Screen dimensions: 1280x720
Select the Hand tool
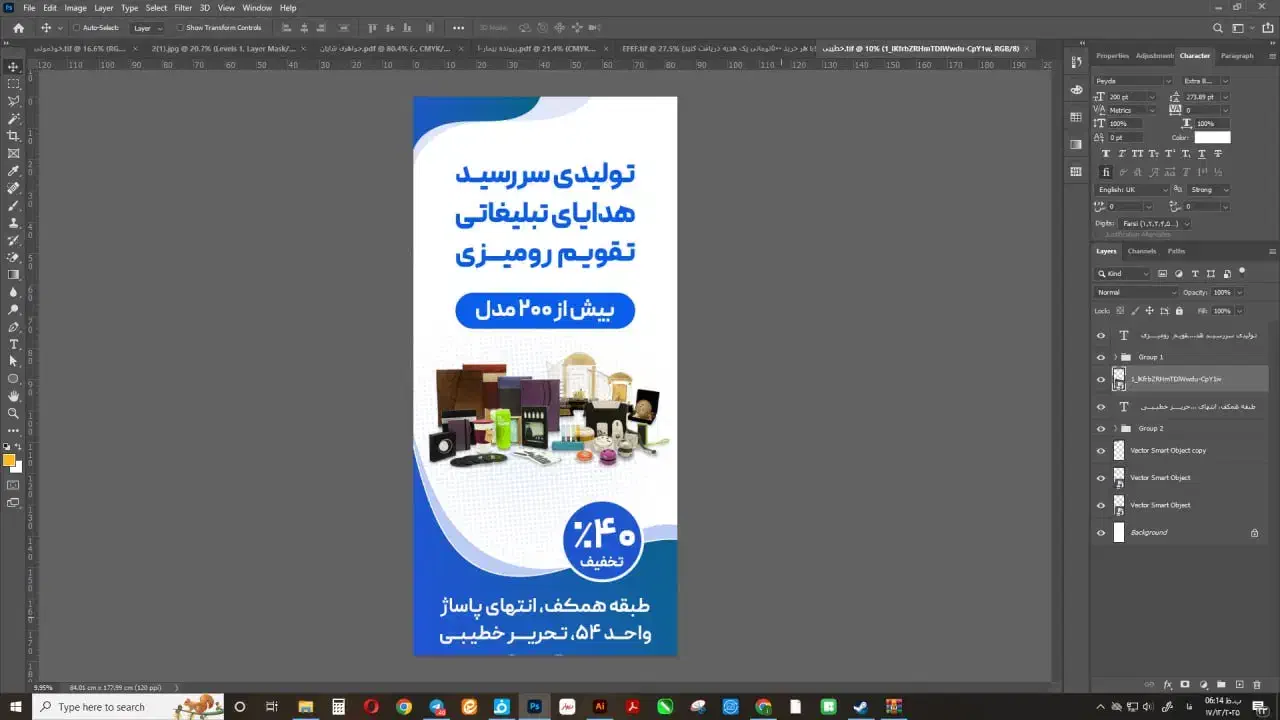pos(13,396)
